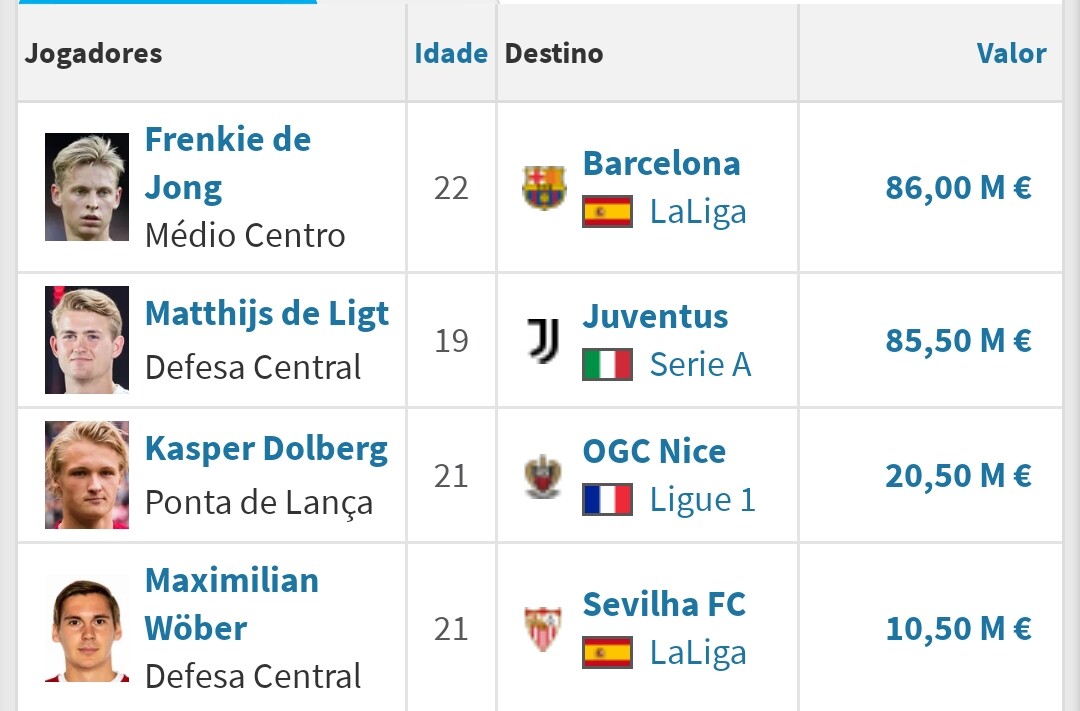
Task: Click the Juventus club logo icon
Action: (543, 340)
